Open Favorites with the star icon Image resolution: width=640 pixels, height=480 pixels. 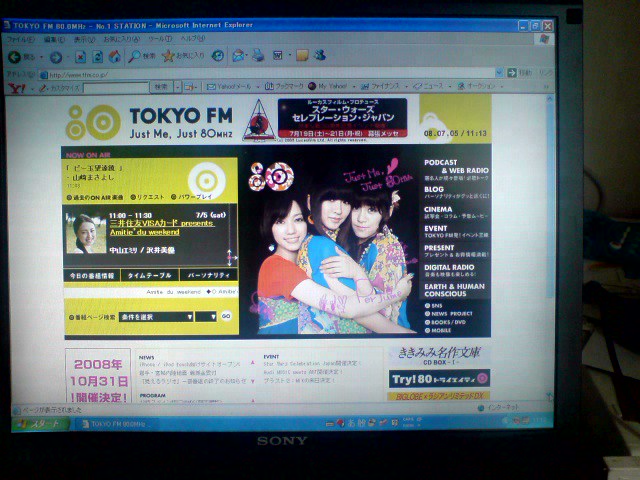point(168,56)
